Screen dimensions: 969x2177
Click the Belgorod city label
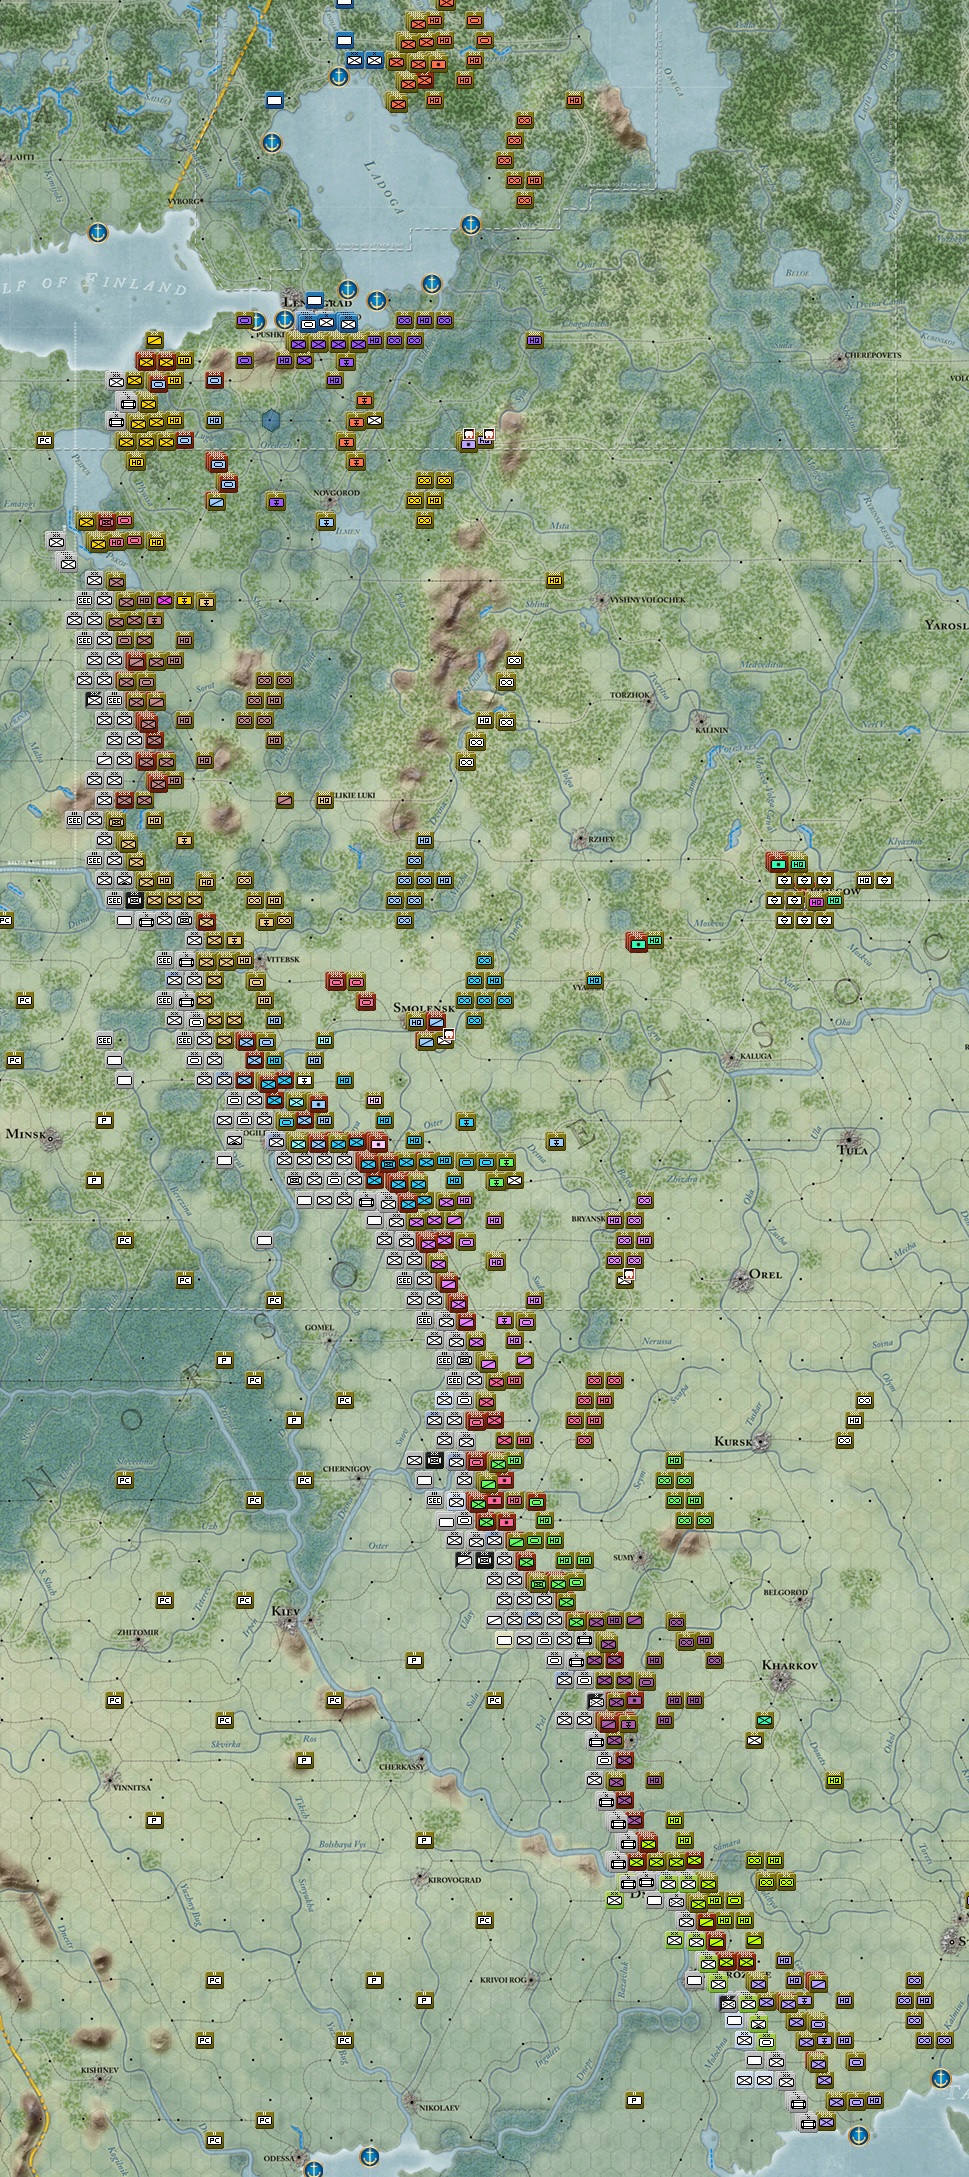pos(785,1592)
